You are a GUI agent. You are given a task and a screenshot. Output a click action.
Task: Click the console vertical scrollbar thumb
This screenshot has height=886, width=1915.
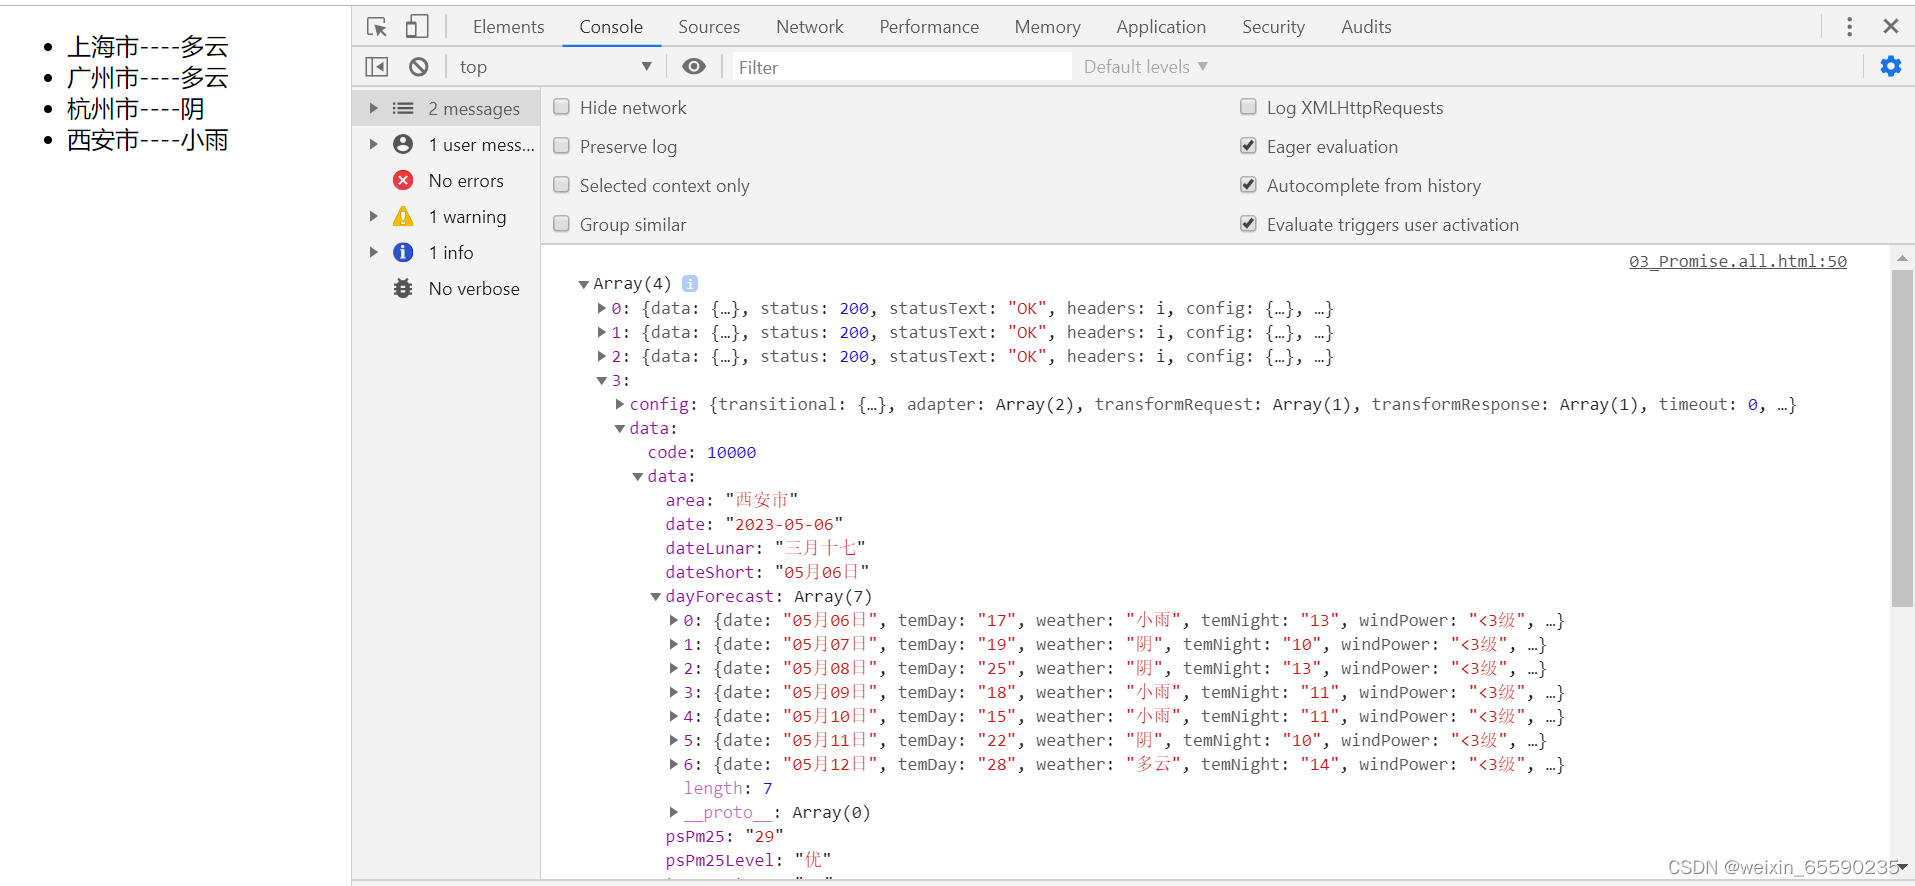1901,438
